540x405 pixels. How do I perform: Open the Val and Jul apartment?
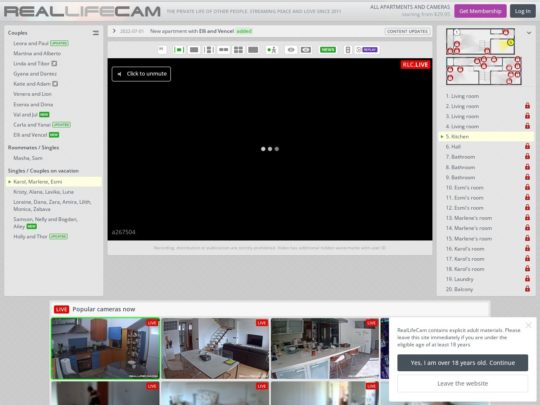pos(25,114)
